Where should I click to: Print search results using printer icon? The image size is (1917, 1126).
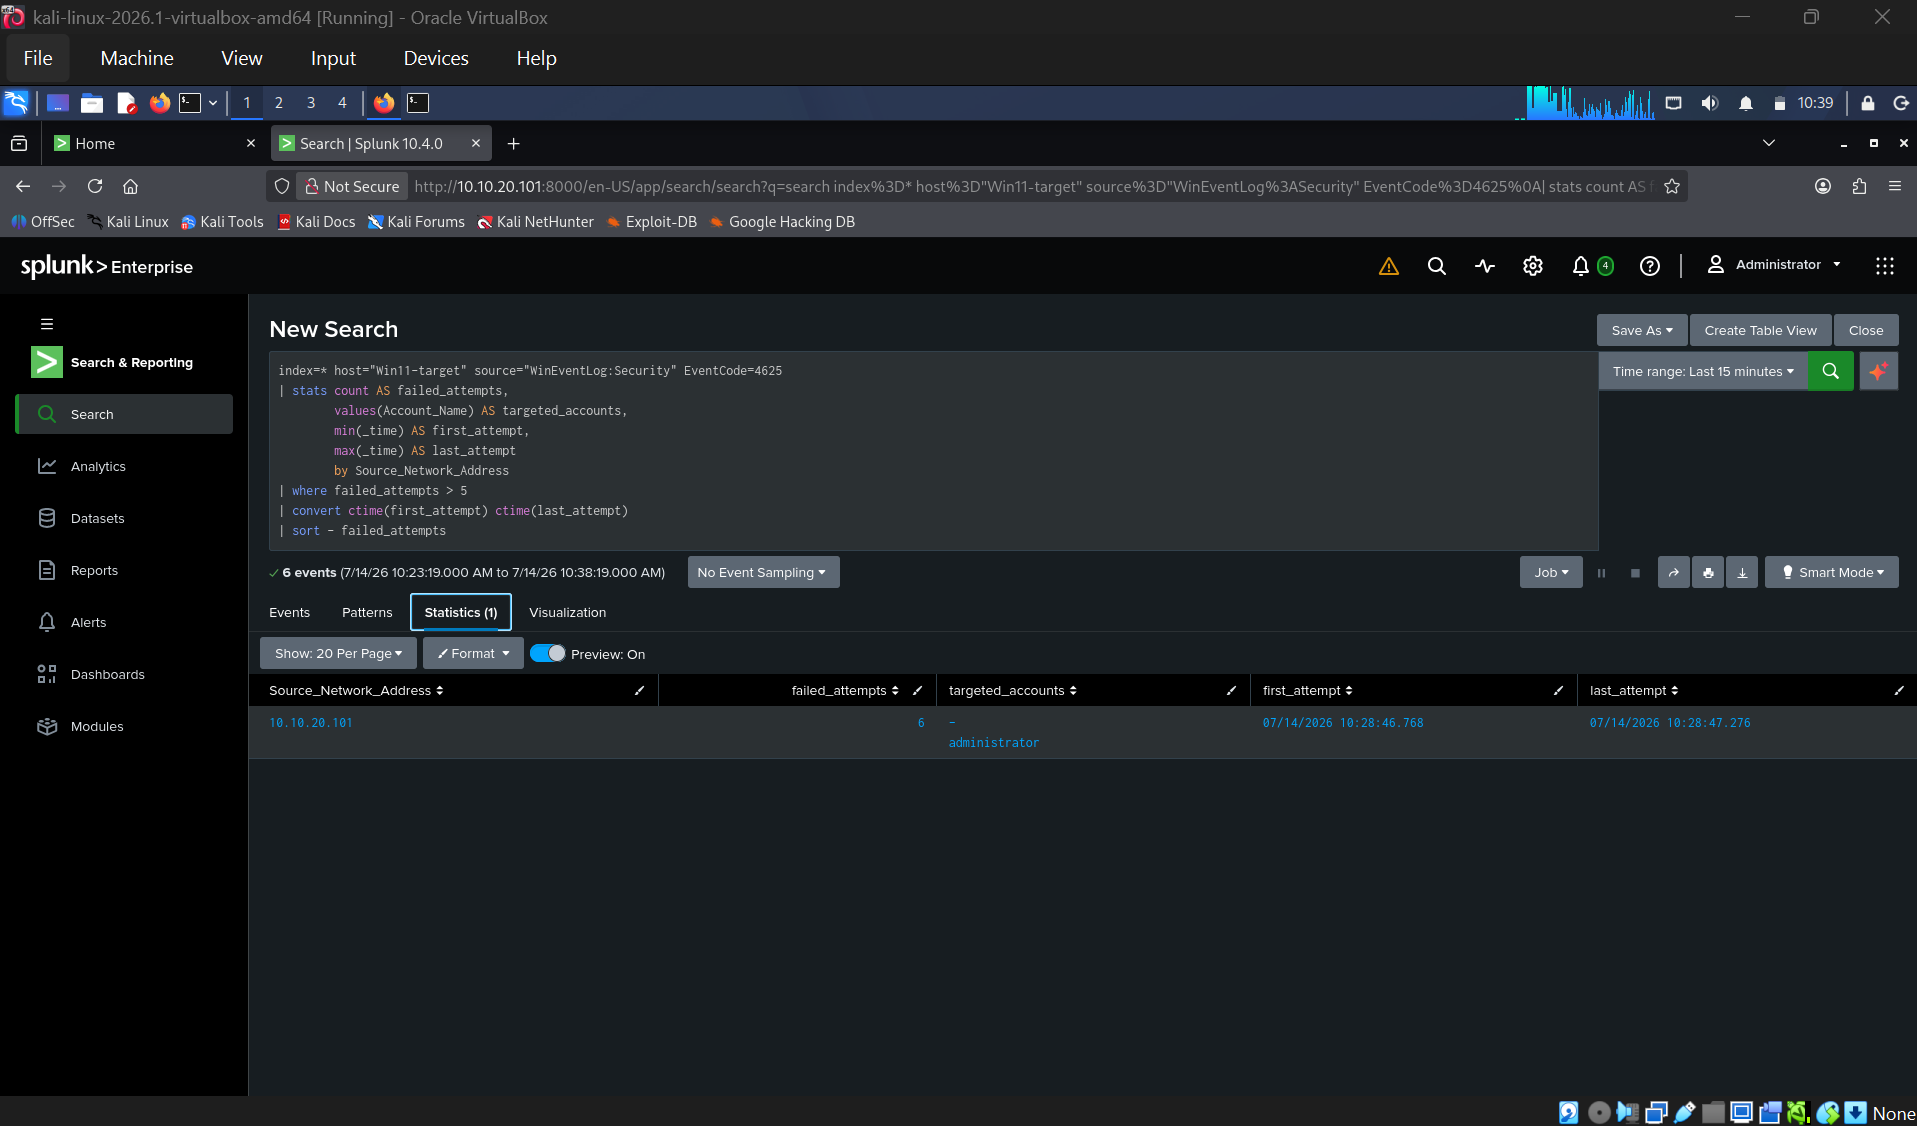(1707, 572)
